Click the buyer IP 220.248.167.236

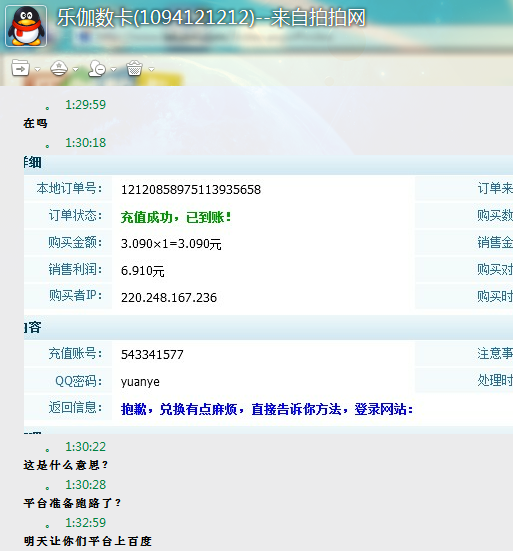coord(169,298)
